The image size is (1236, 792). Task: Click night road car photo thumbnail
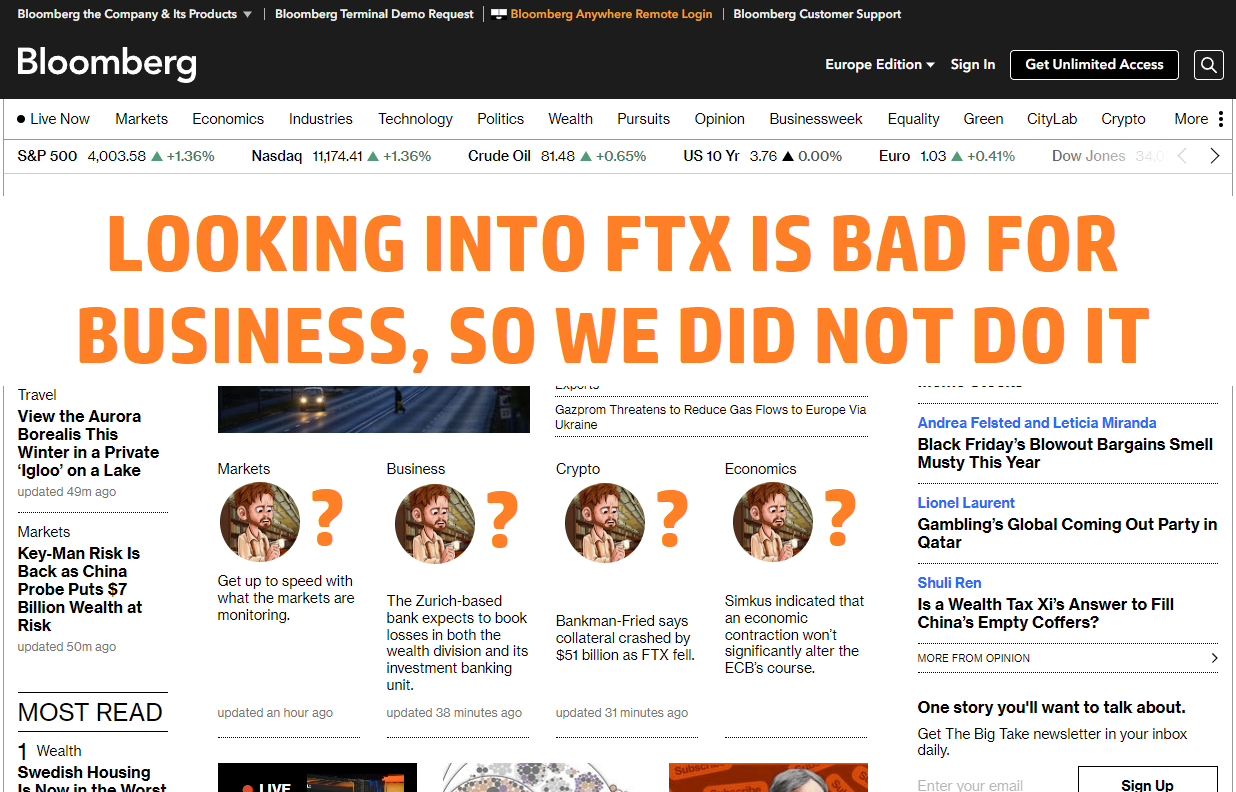pos(374,410)
